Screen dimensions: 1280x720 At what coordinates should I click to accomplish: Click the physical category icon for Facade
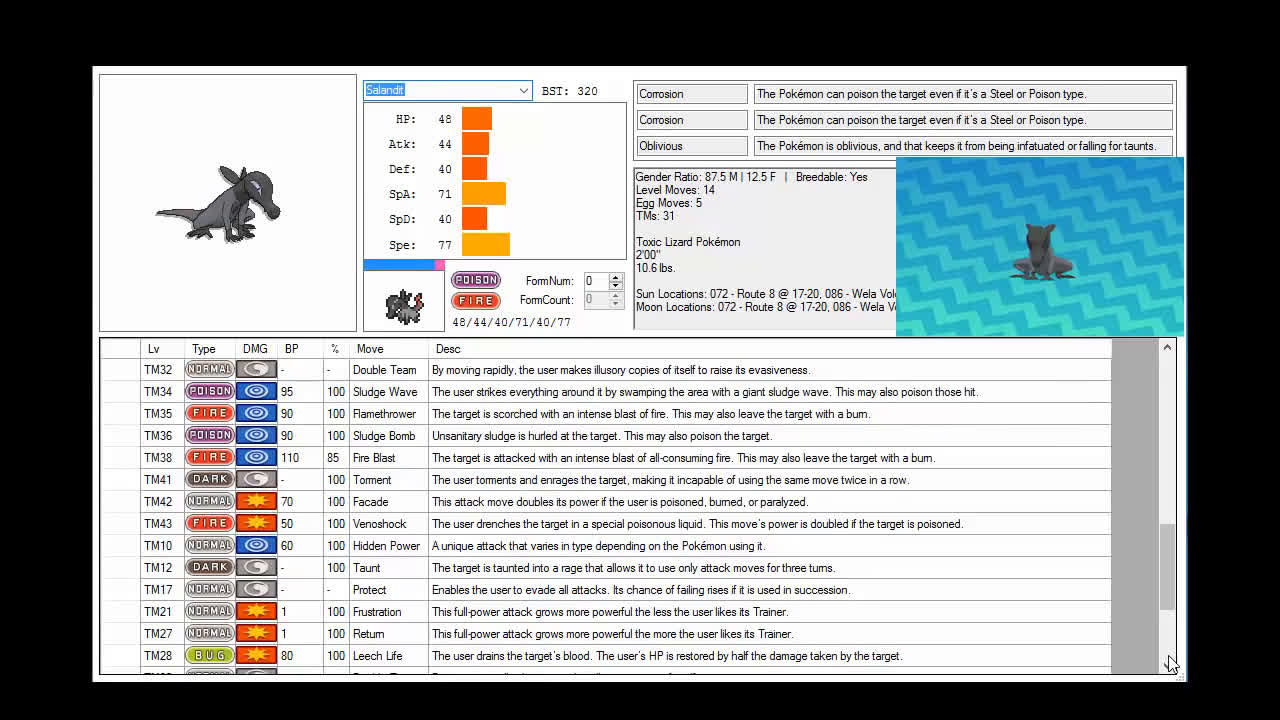pyautogui.click(x=257, y=502)
